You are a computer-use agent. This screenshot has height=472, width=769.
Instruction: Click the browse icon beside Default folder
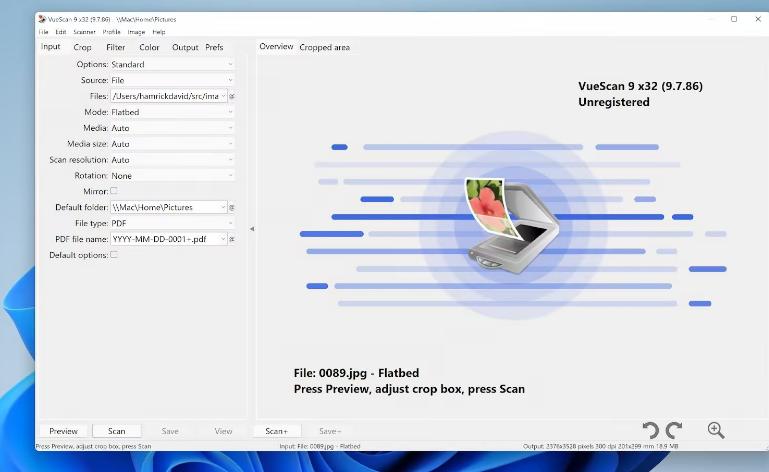(x=232, y=208)
